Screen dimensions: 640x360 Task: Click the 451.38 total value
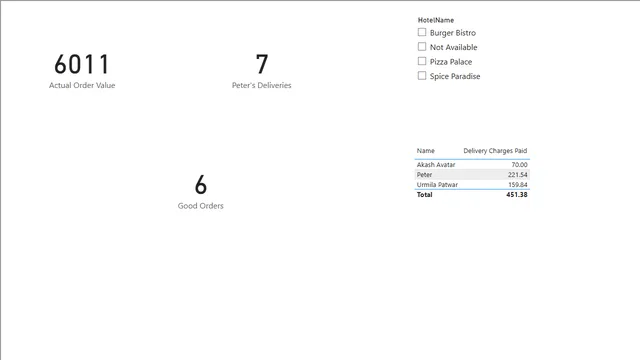click(517, 195)
